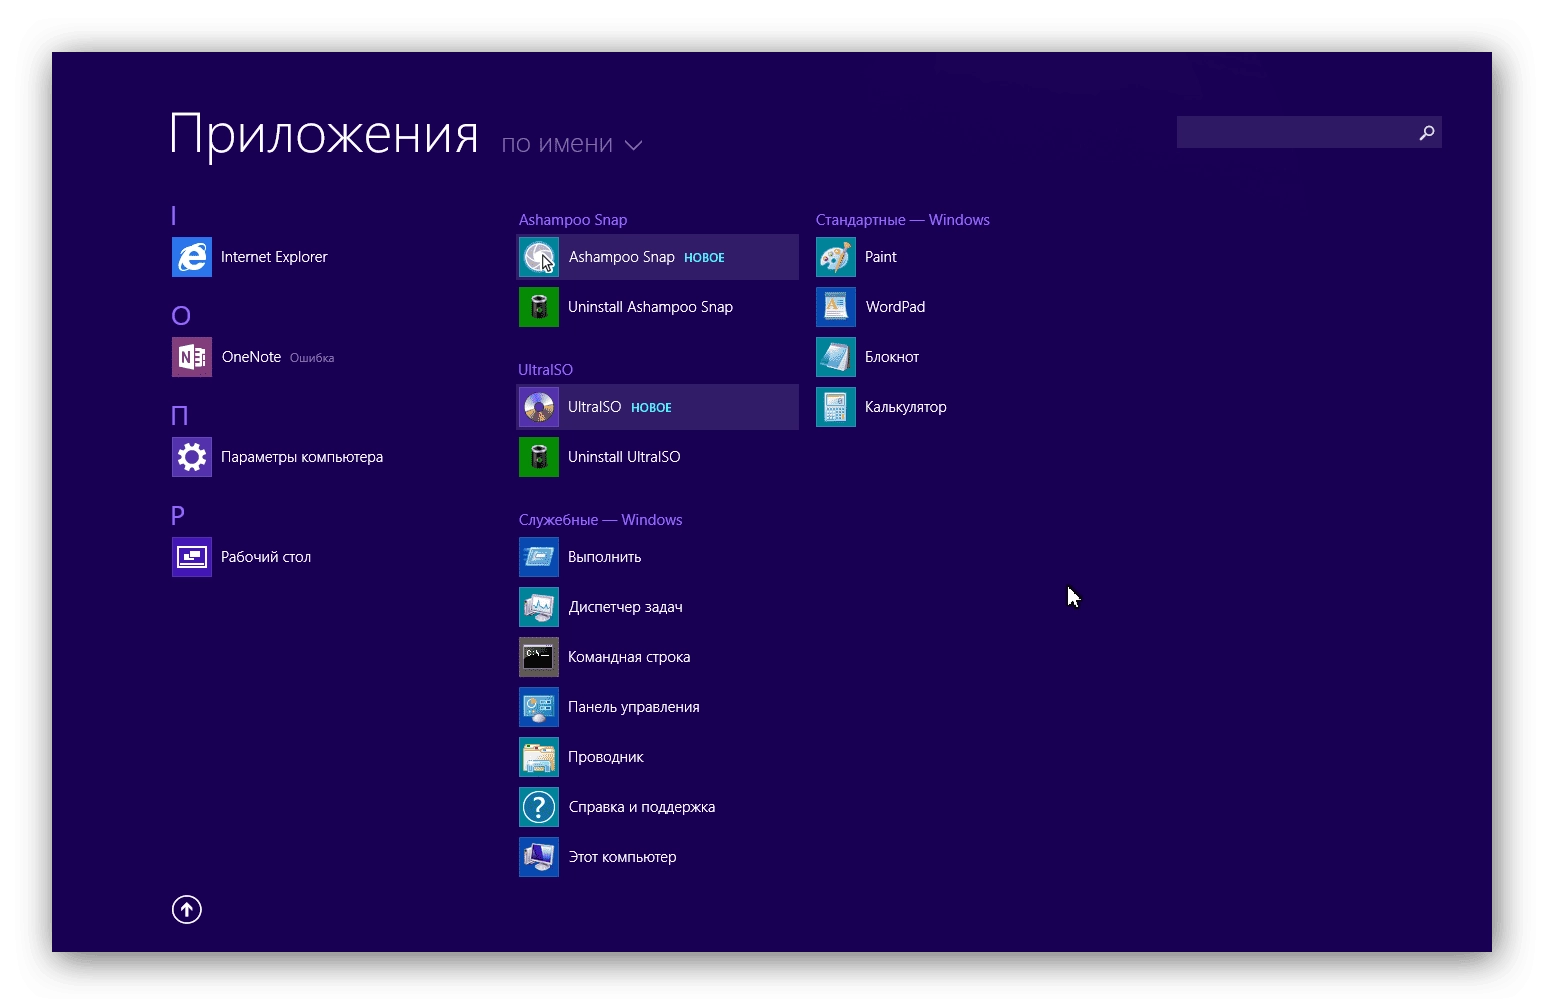Click Стандартные — Windows group heading

point(903,220)
